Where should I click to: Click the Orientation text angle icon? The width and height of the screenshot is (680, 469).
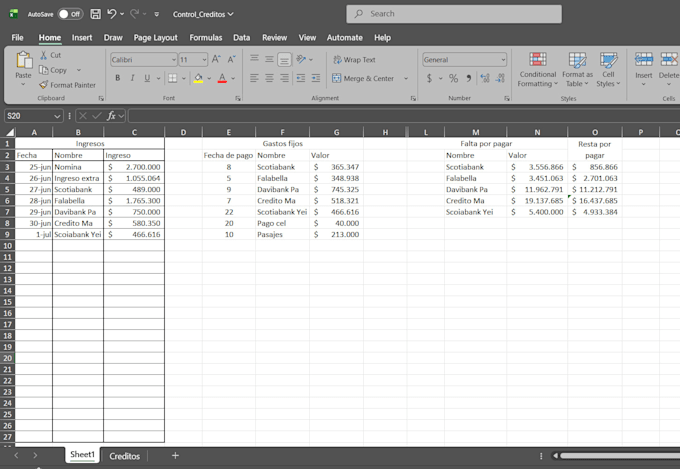(301, 59)
